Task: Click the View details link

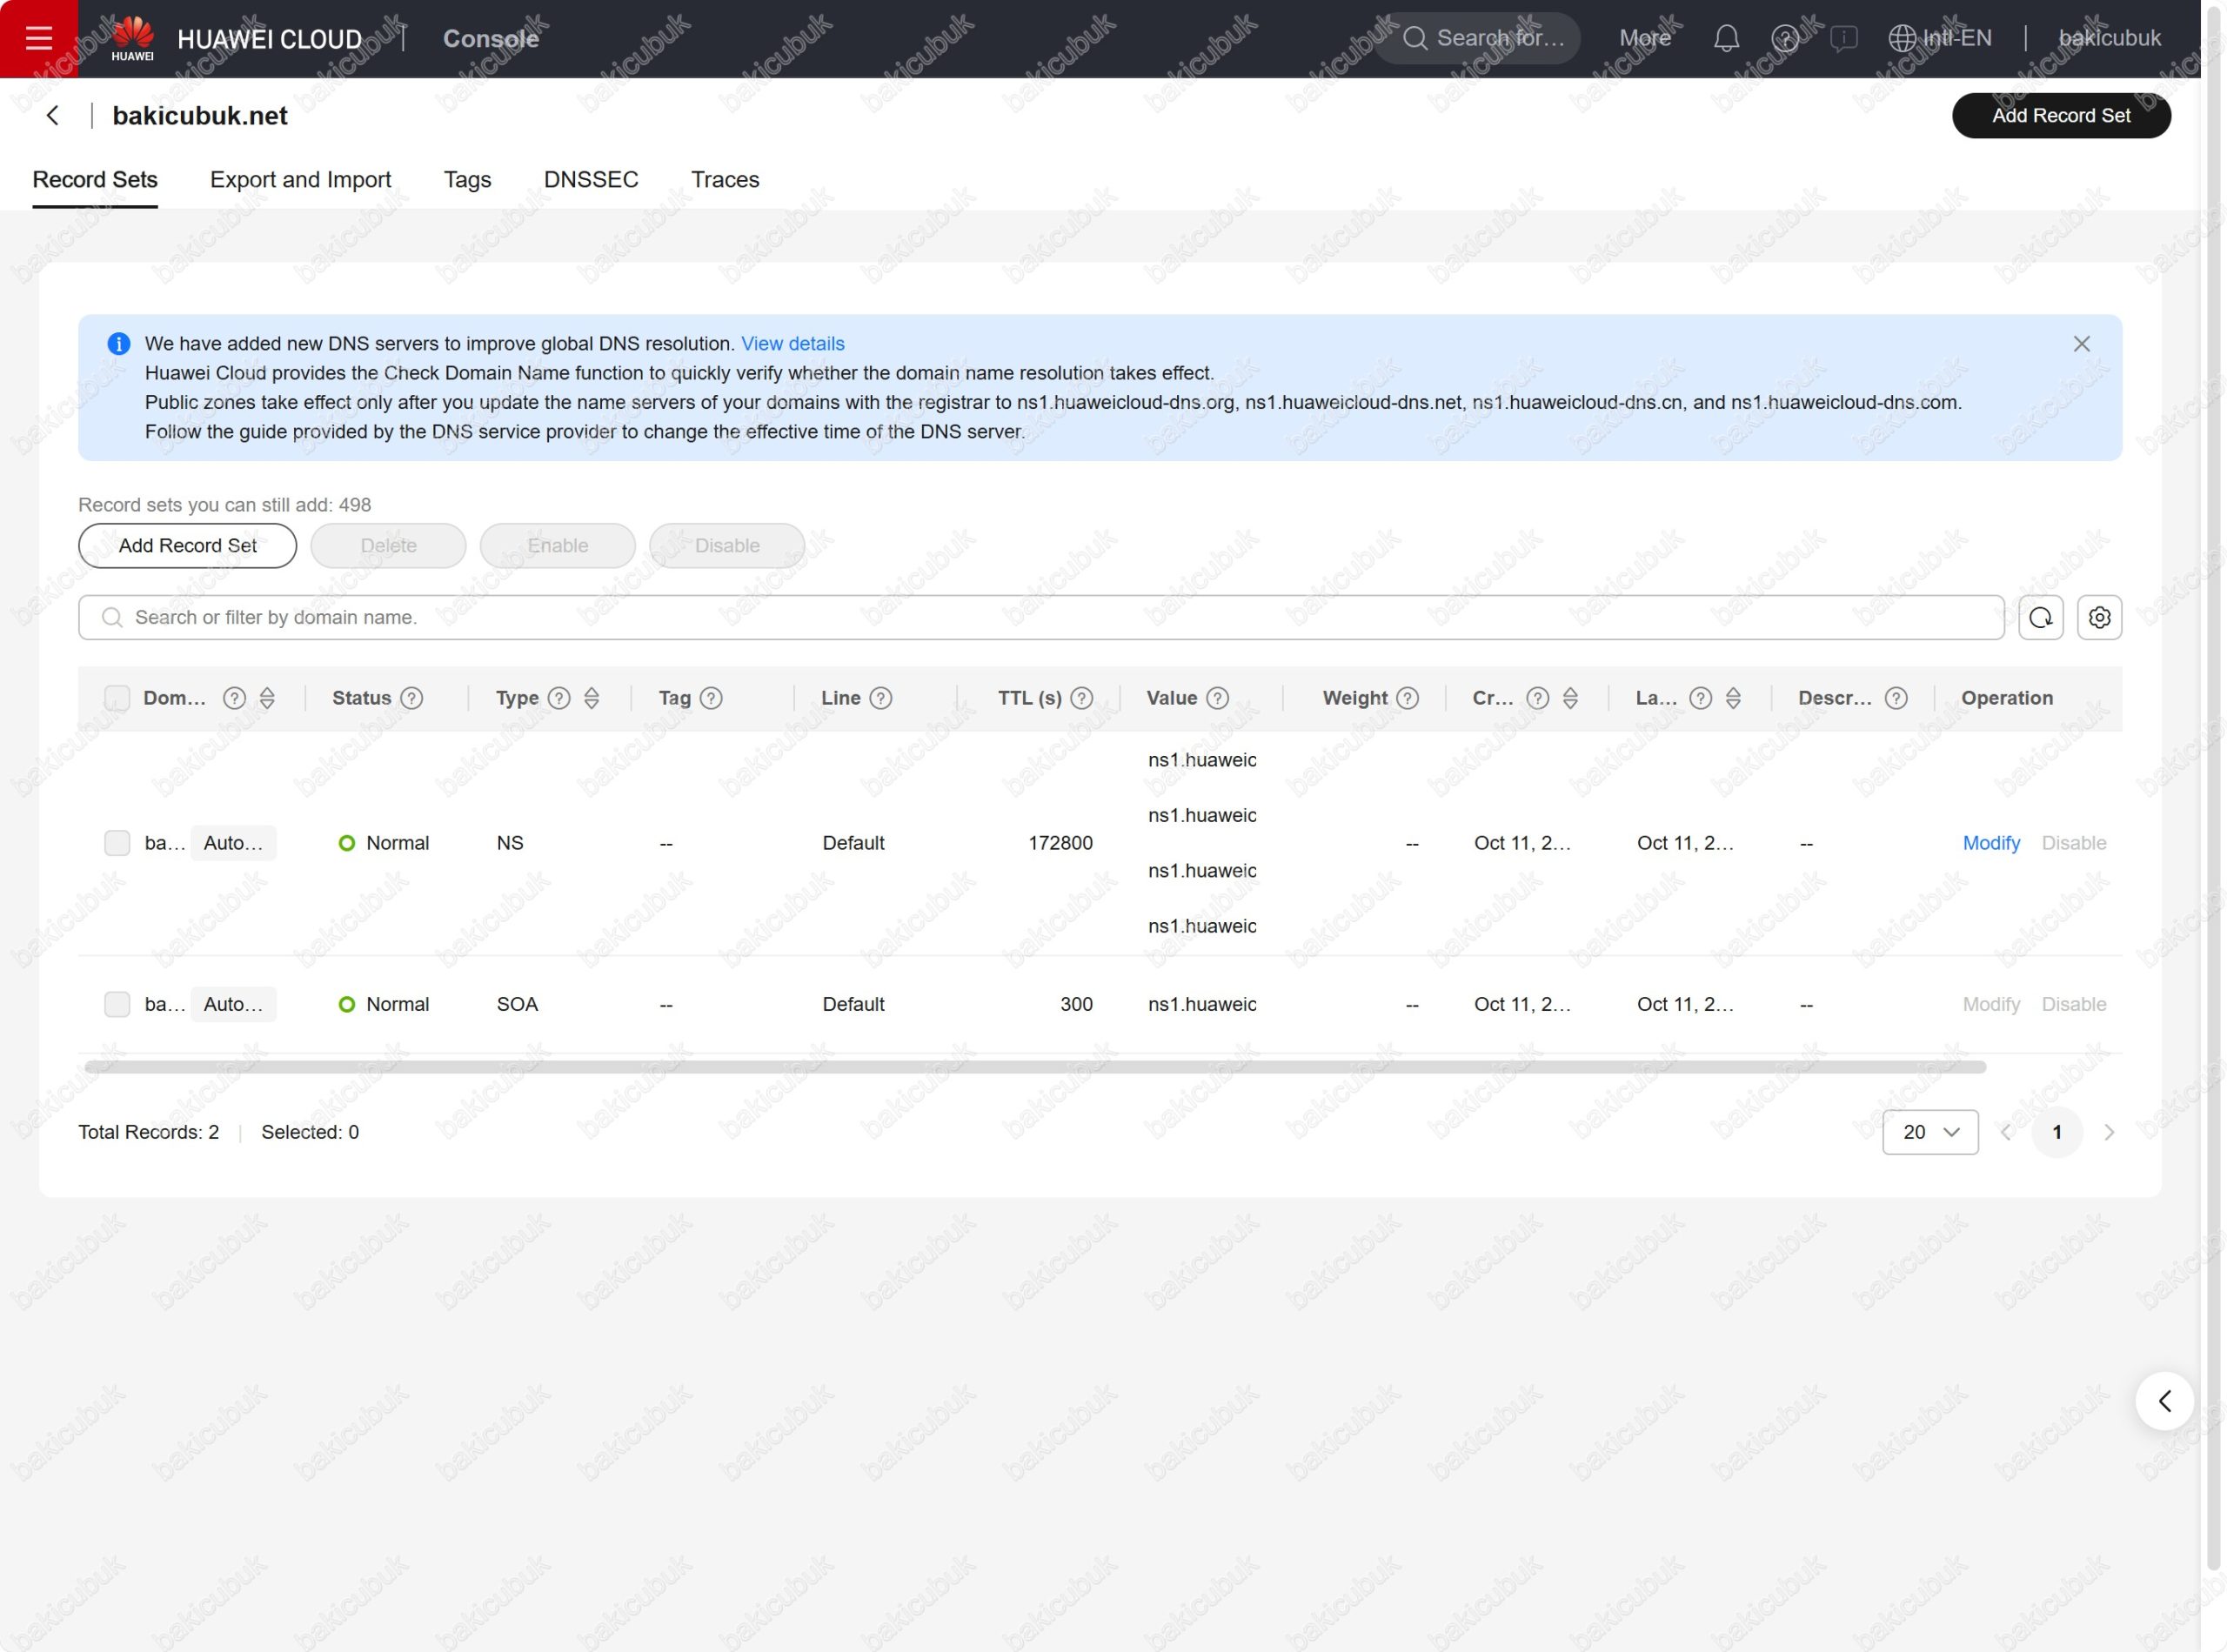Action: coord(792,344)
